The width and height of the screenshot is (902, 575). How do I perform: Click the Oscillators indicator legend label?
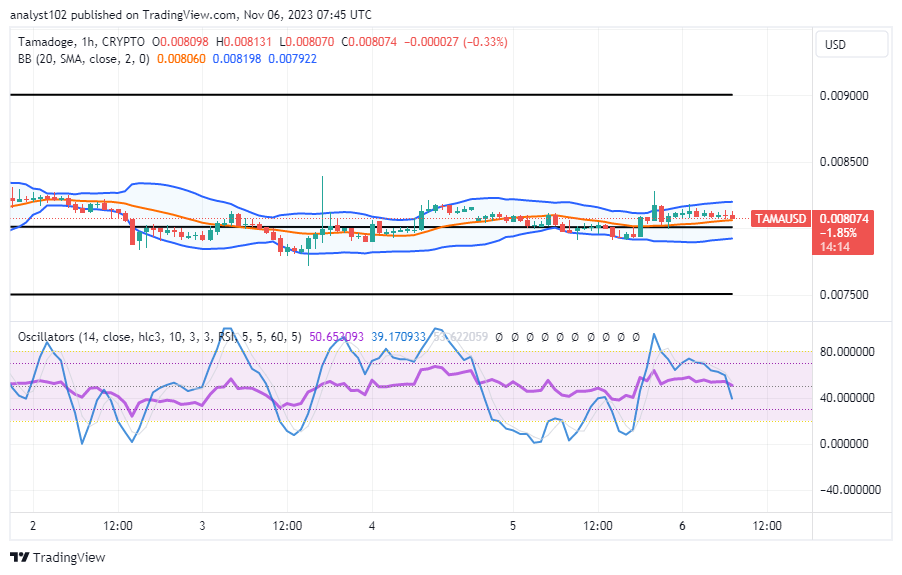click(159, 336)
